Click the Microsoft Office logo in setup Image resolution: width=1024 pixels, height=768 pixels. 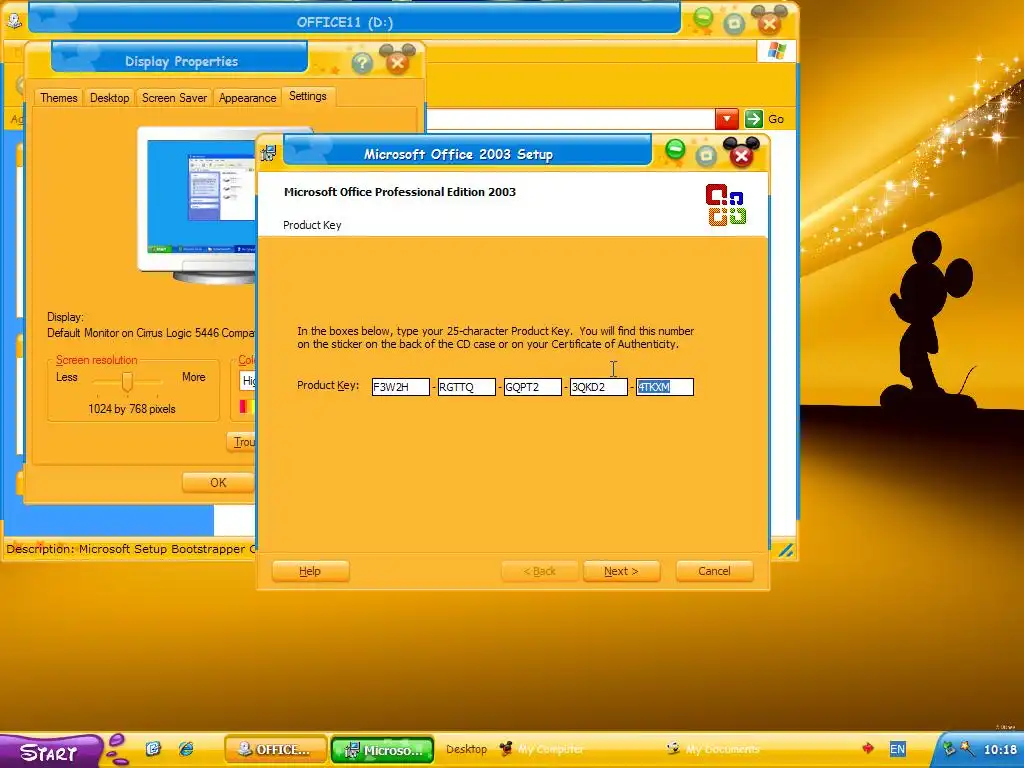[x=726, y=205]
